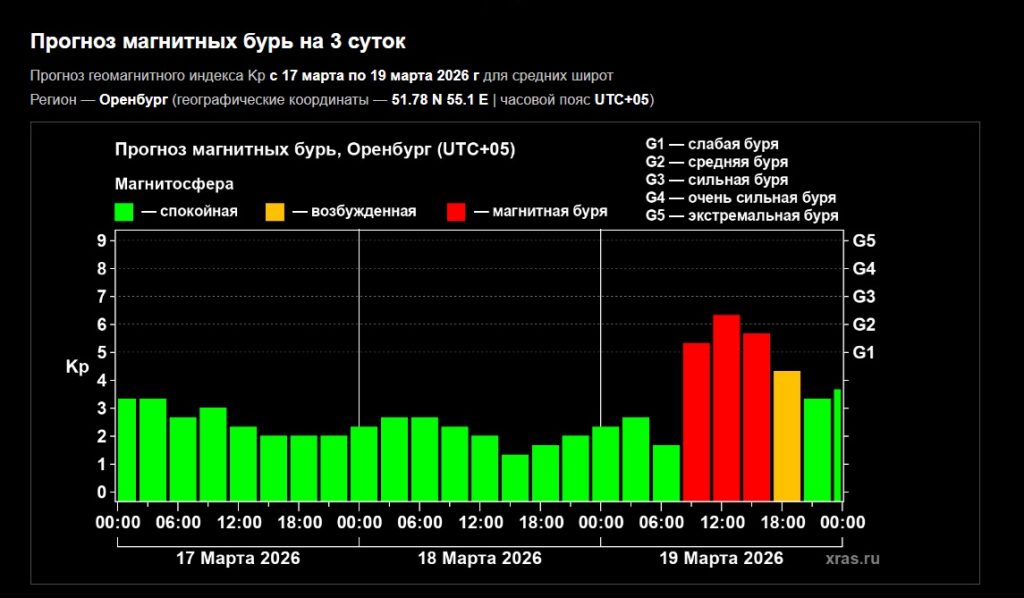Click the page heading 'Прогноз магнитных бурь на 3 суток'
Image resolution: width=1024 pixels, height=598 pixels.
pyautogui.click(x=218, y=42)
